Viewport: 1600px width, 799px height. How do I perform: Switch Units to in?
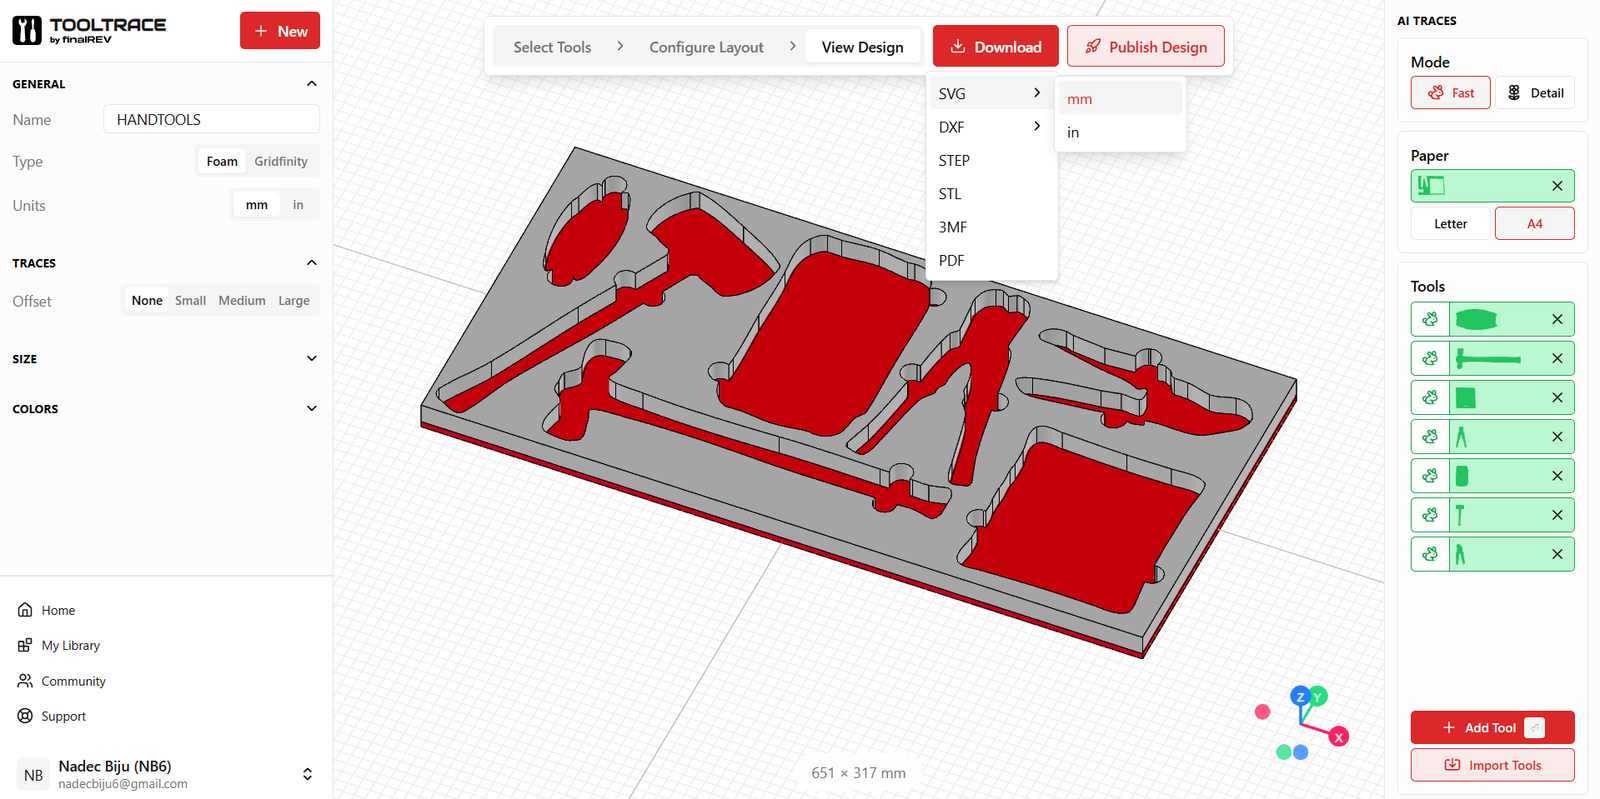click(298, 205)
